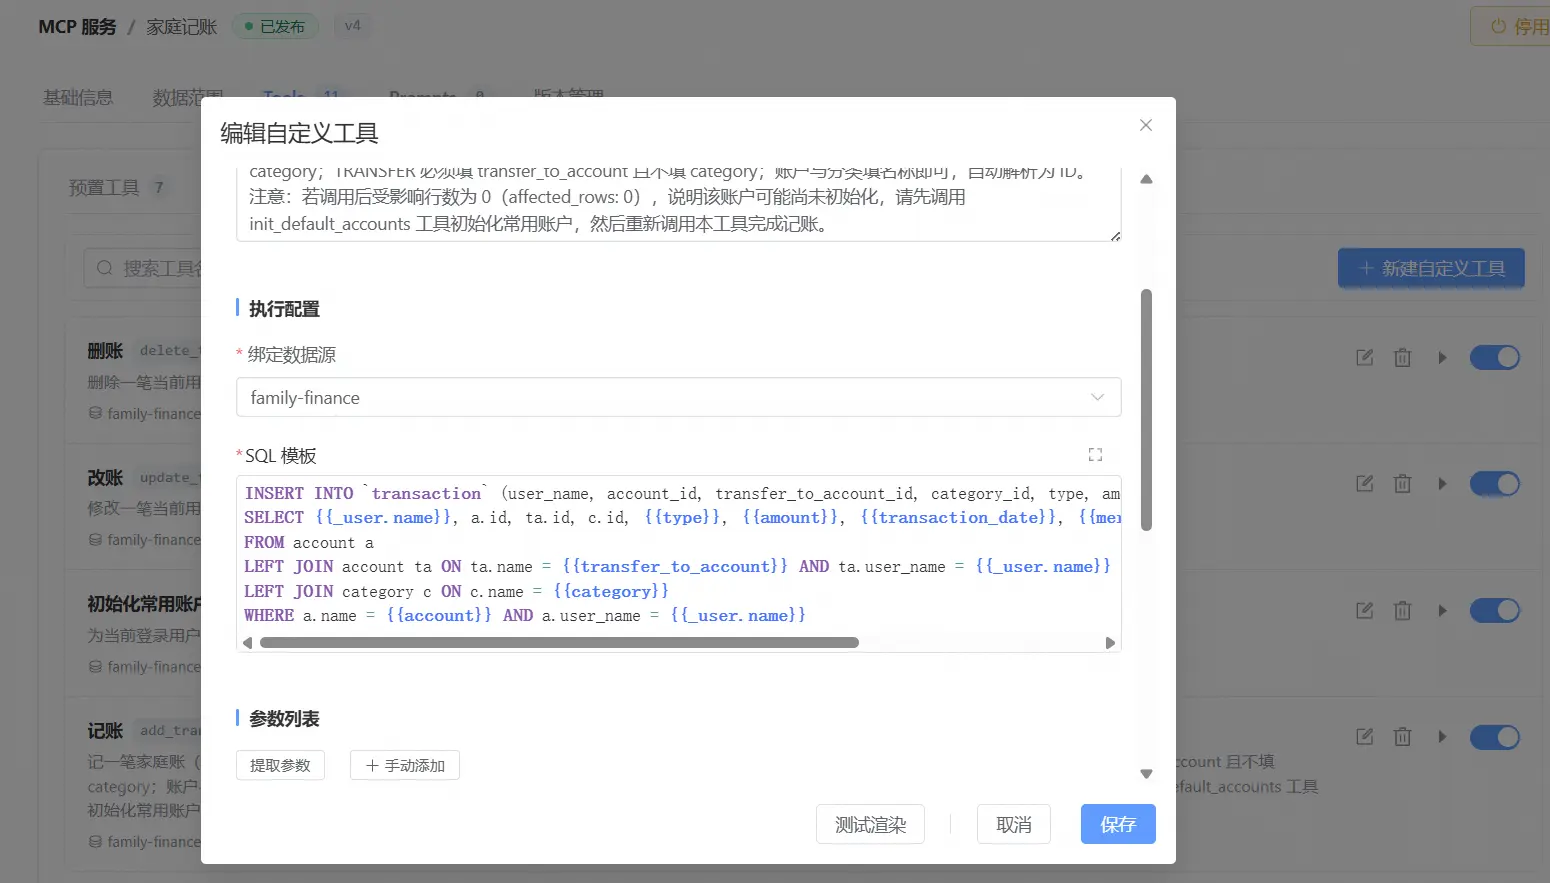Click the SQL editor scroll-right arrow
Image resolution: width=1550 pixels, height=883 pixels.
pyautogui.click(x=1110, y=643)
